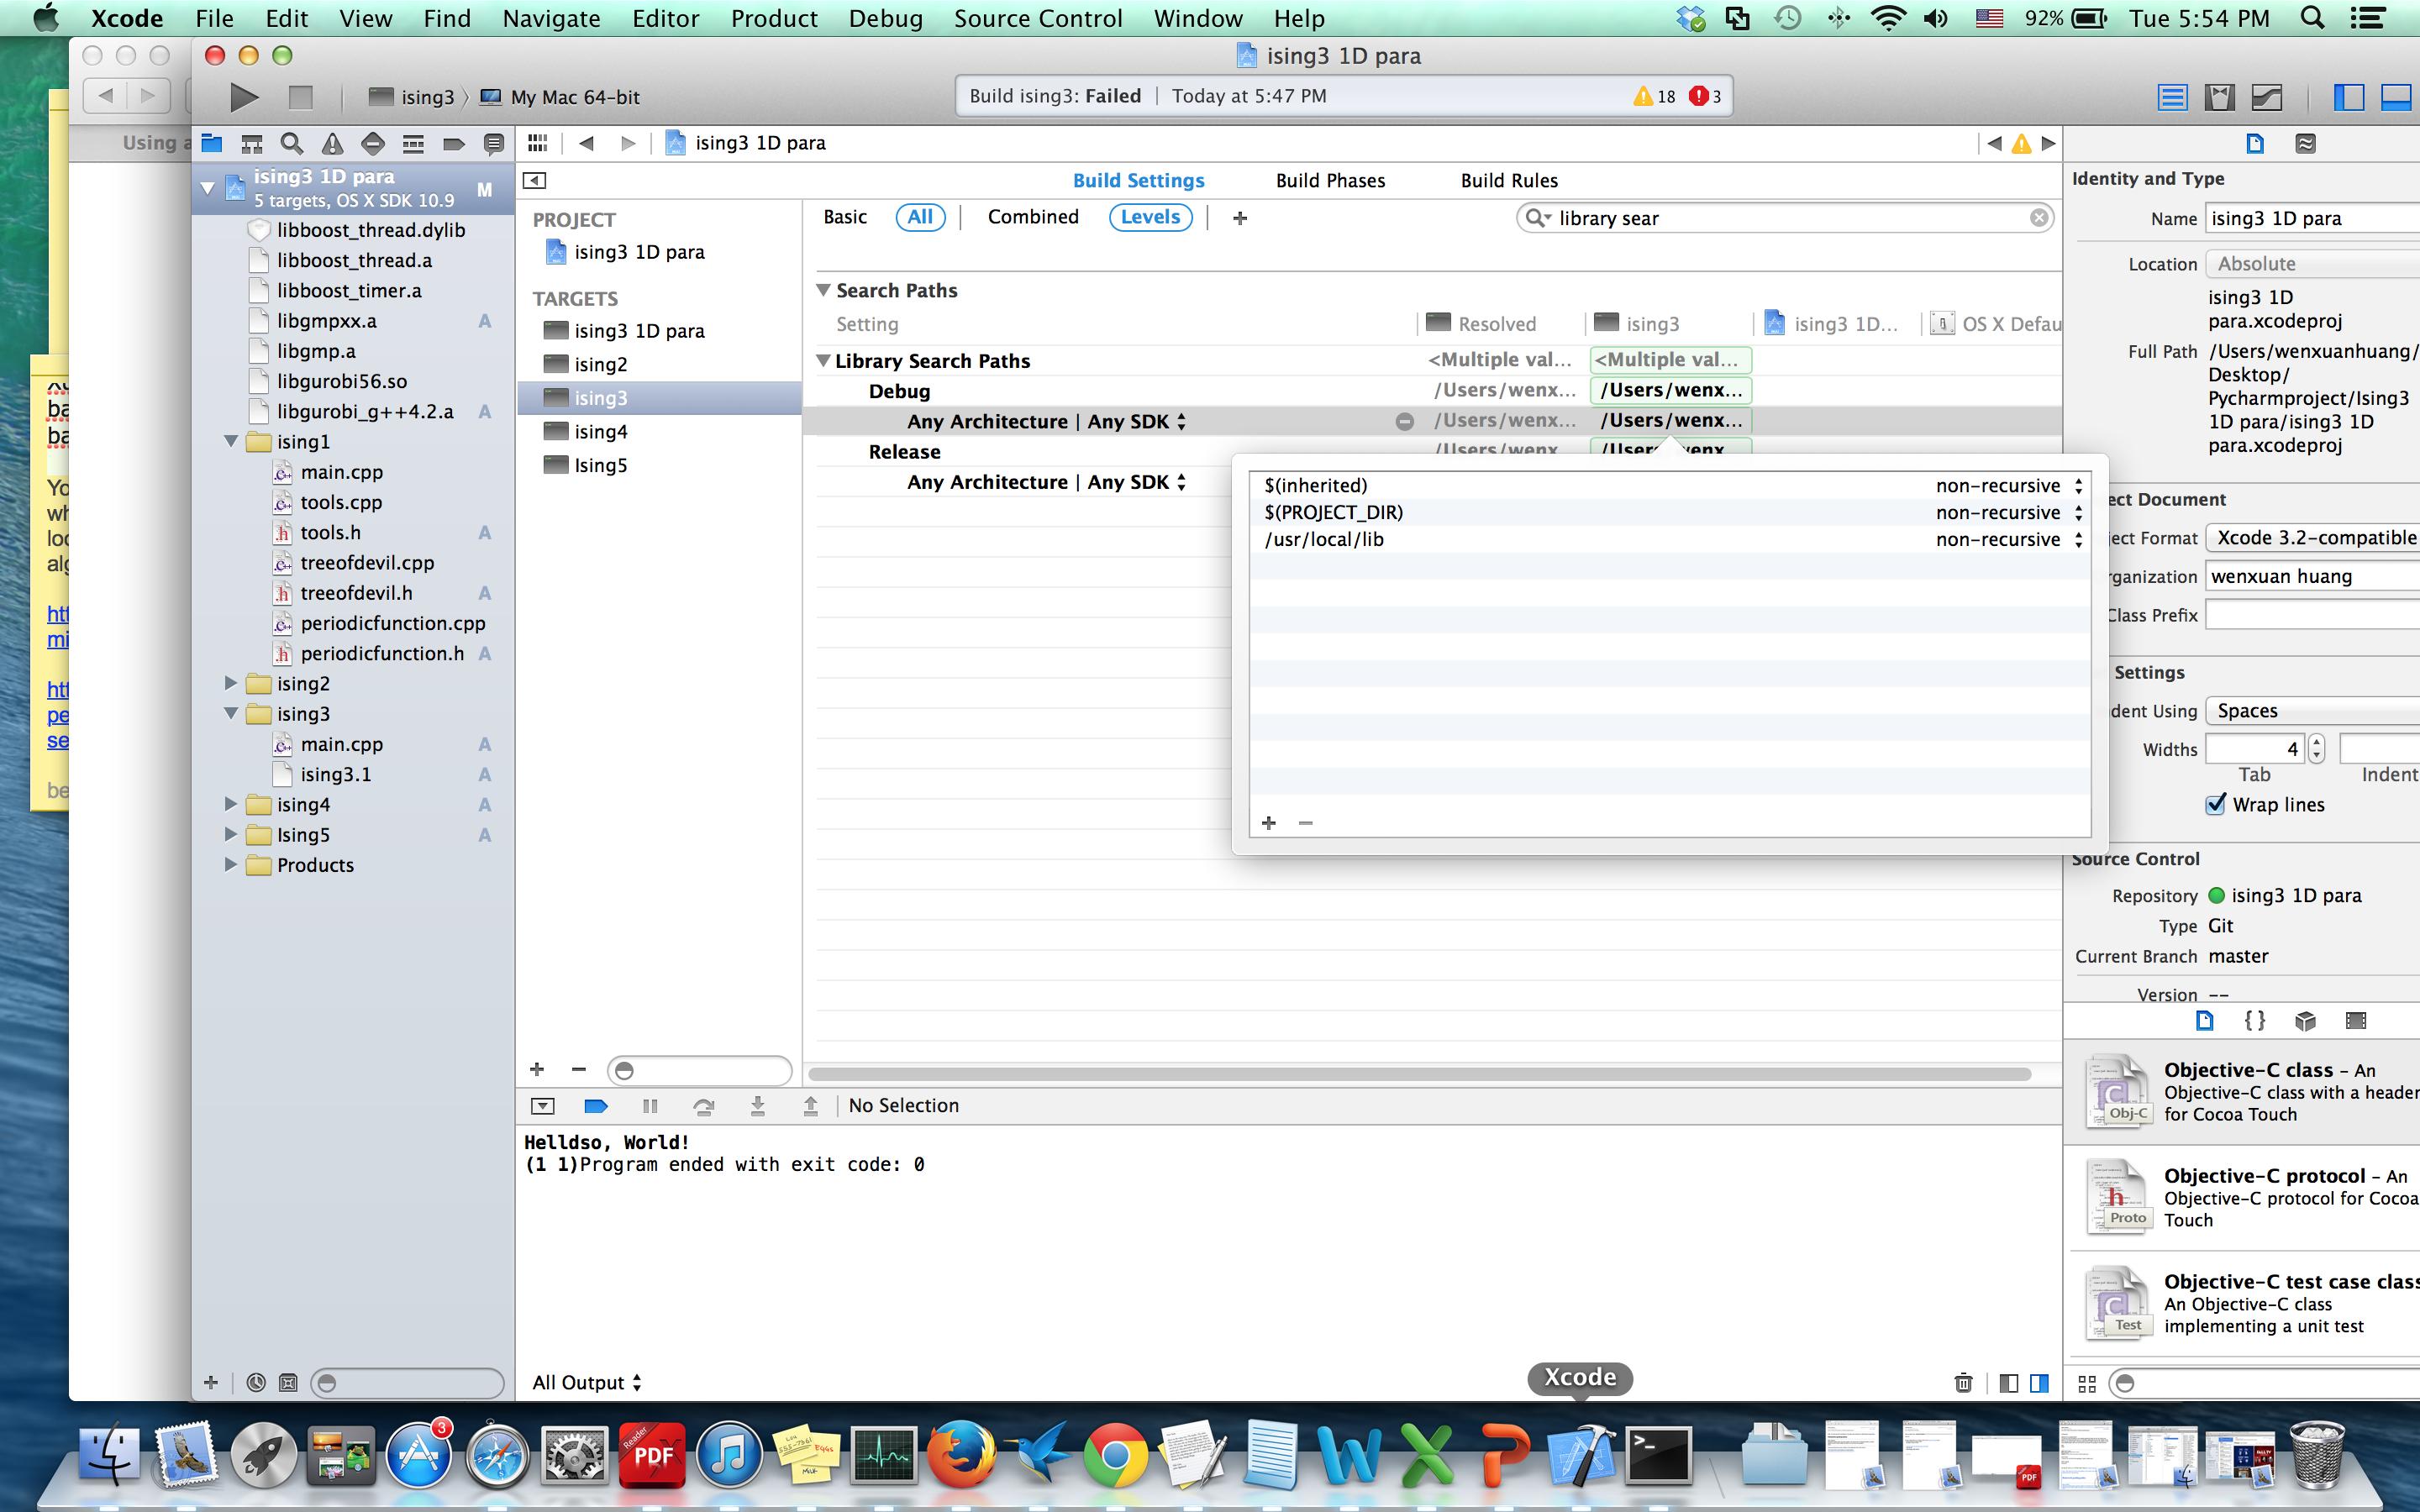Open the Find navigator magnifier
Image resolution: width=2420 pixels, height=1512 pixels.
(x=292, y=143)
